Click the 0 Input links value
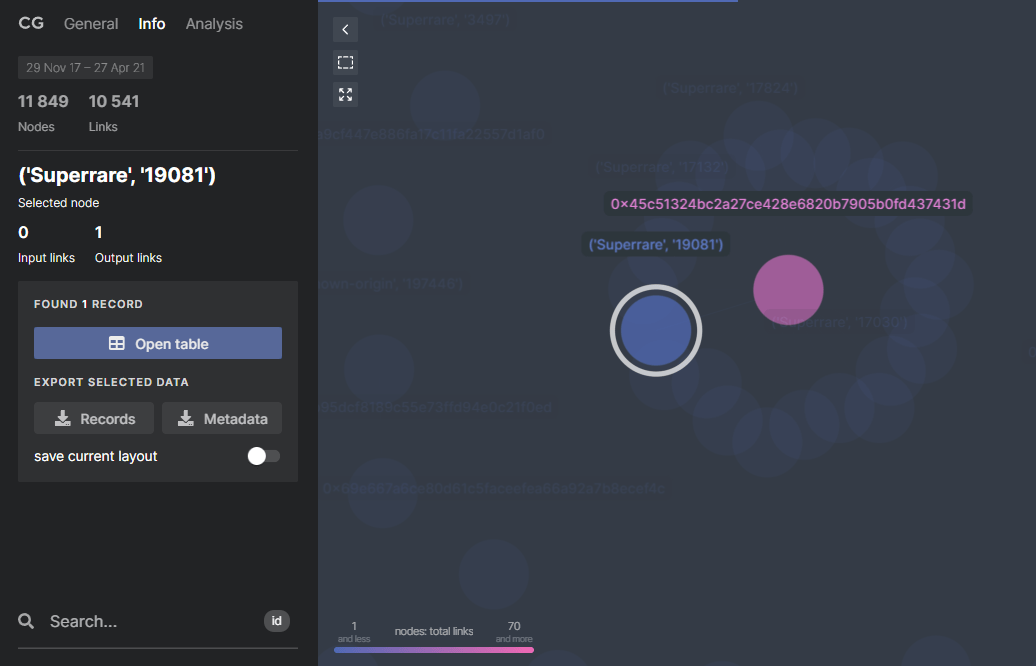The image size is (1036, 666). (23, 233)
